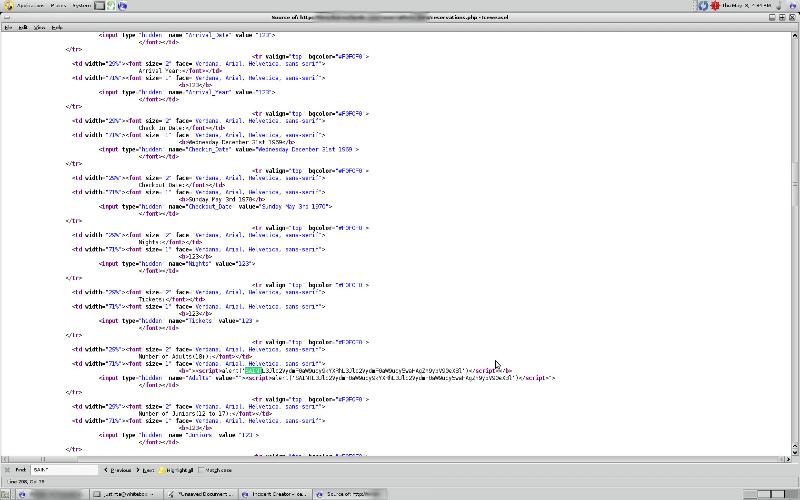
Task: Click the highlighted green search match text
Action: [x=253, y=371]
